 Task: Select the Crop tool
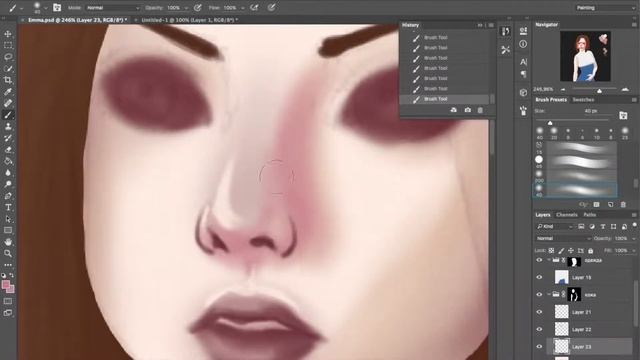coord(8,80)
